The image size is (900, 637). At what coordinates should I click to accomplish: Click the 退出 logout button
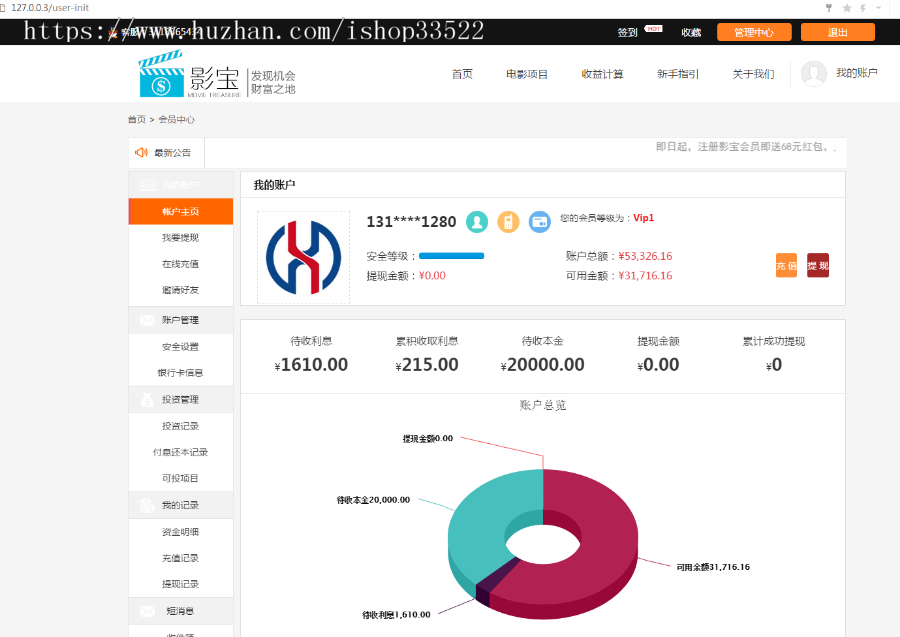coord(837,31)
